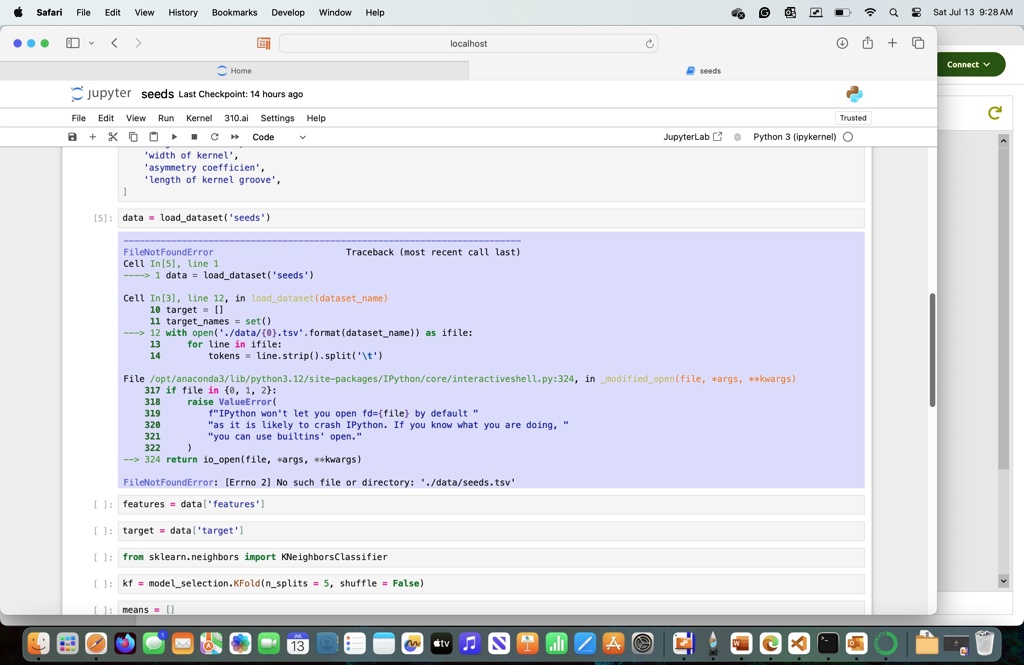Click the localhost address bar
This screenshot has height=665, width=1024.
pyautogui.click(x=468, y=43)
